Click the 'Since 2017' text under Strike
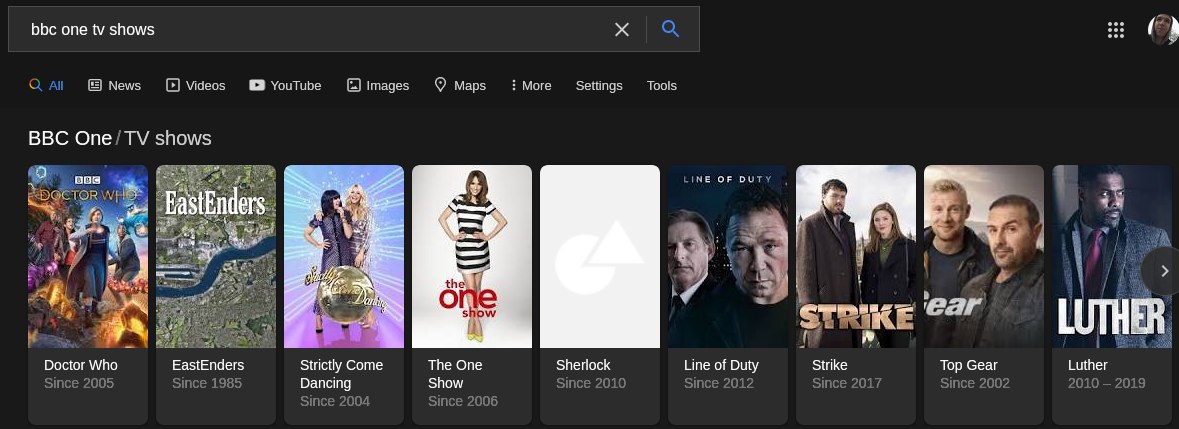 click(847, 383)
